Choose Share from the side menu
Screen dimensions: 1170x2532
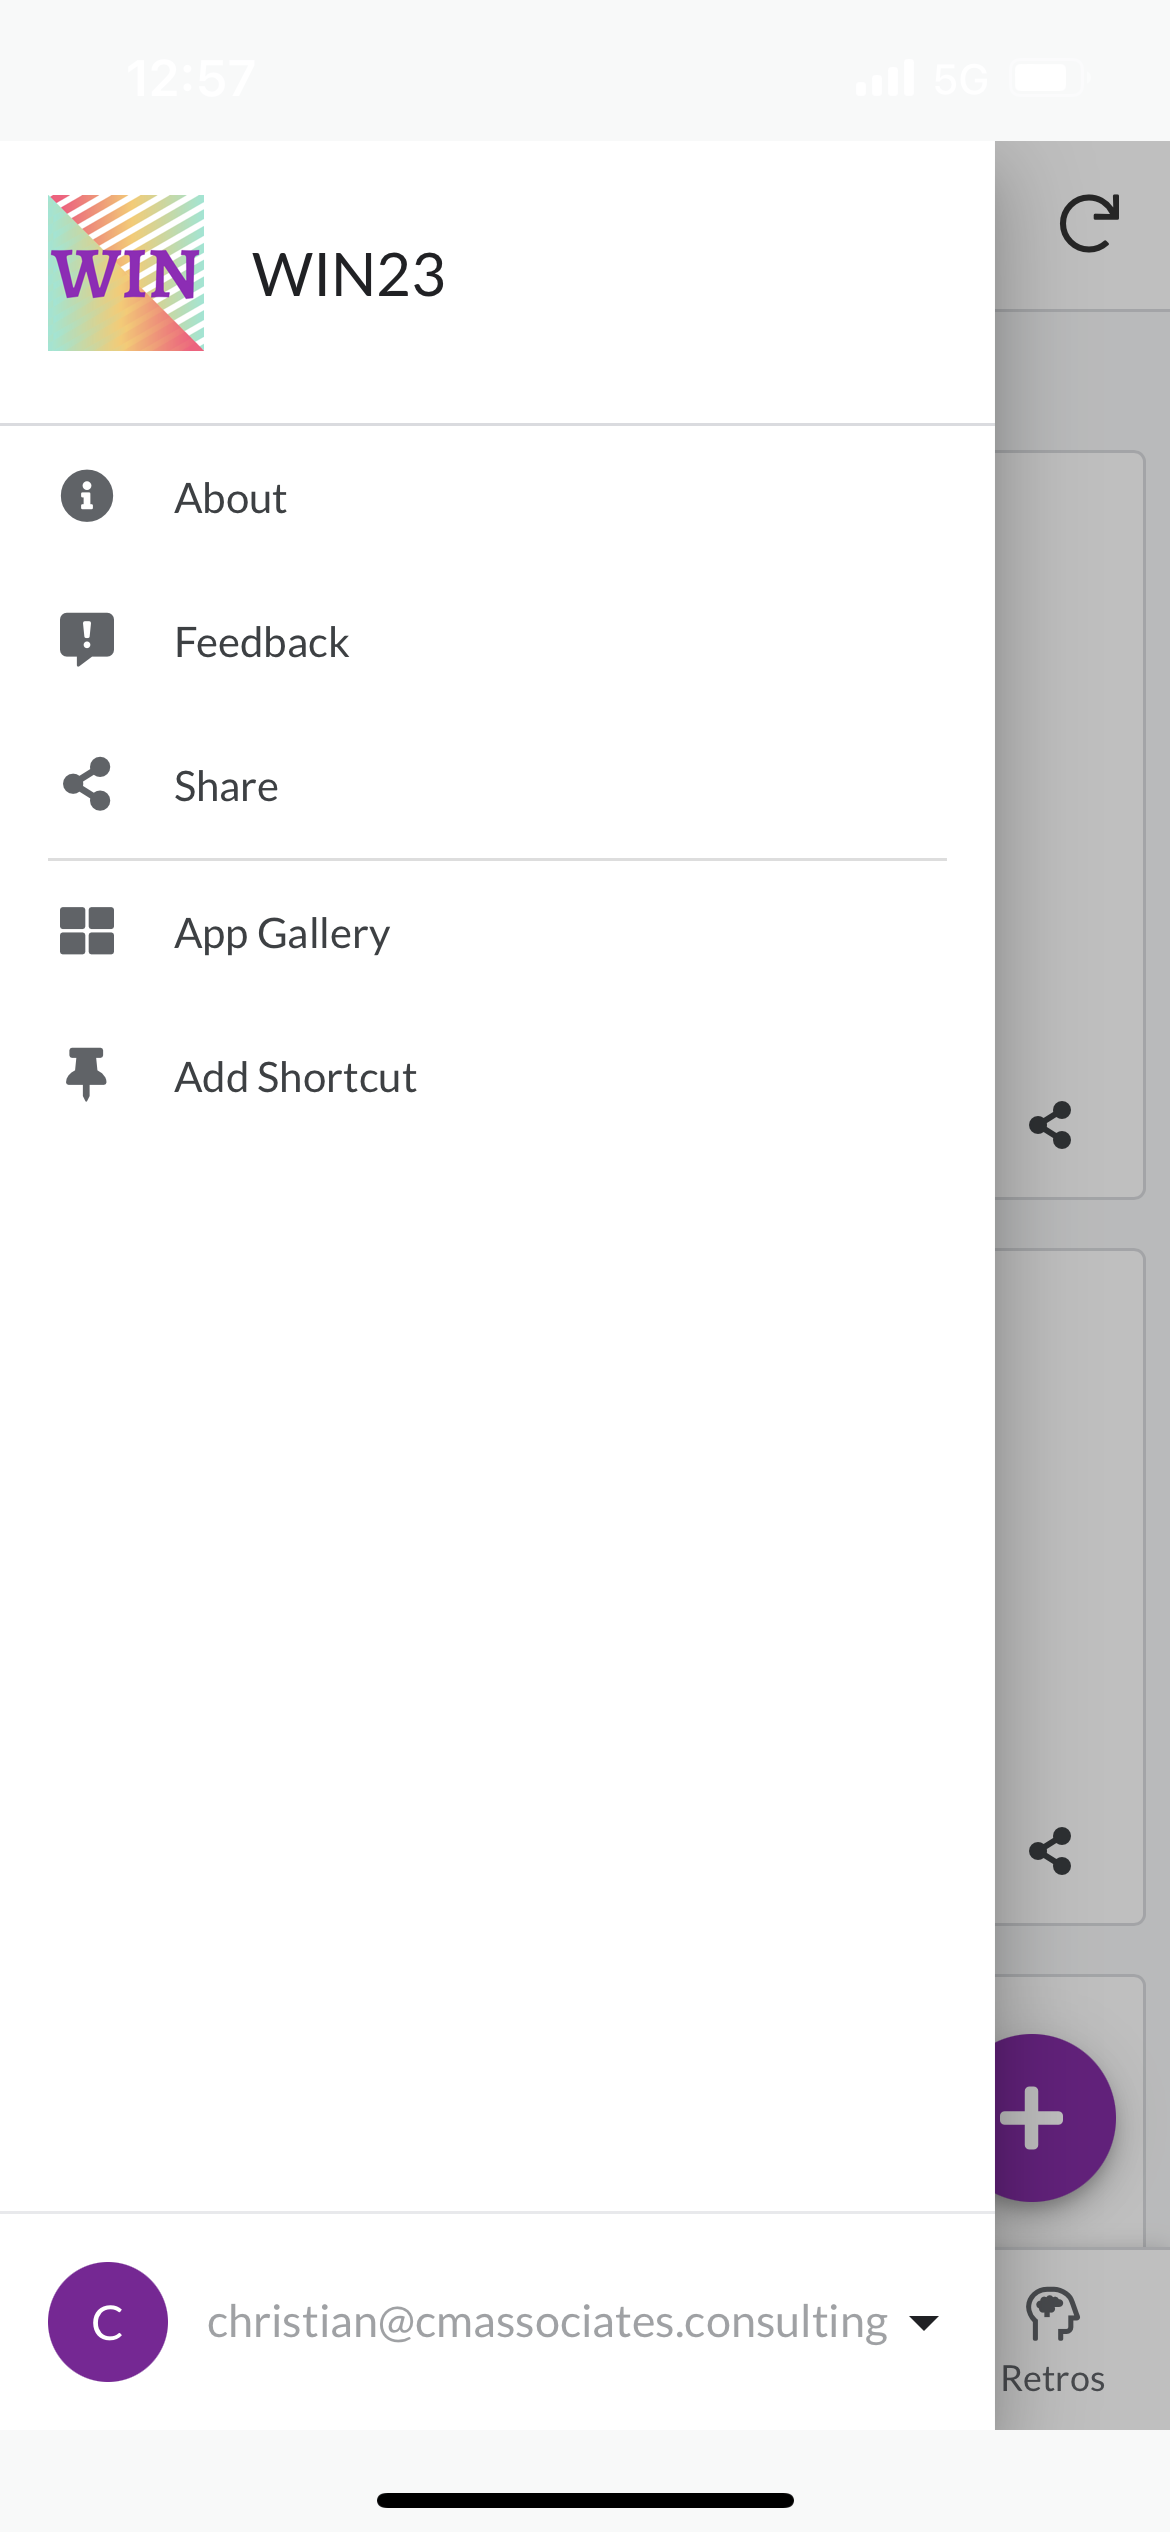[226, 787]
